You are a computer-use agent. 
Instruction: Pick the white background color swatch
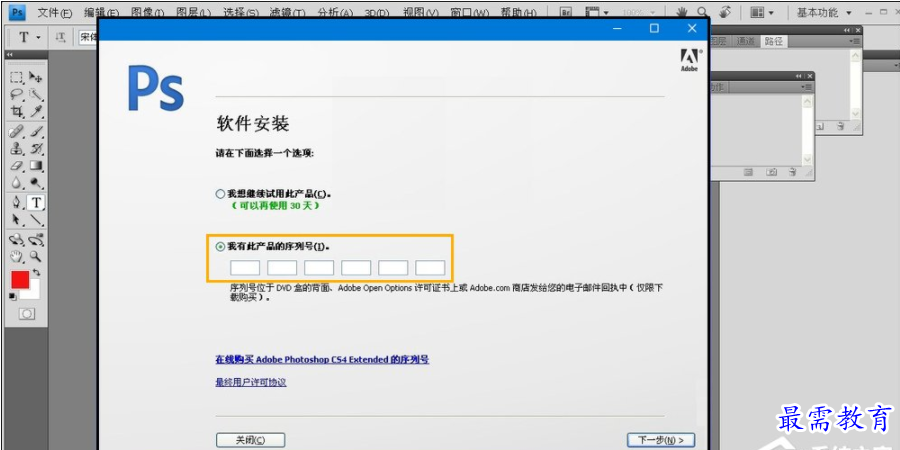(x=34, y=293)
